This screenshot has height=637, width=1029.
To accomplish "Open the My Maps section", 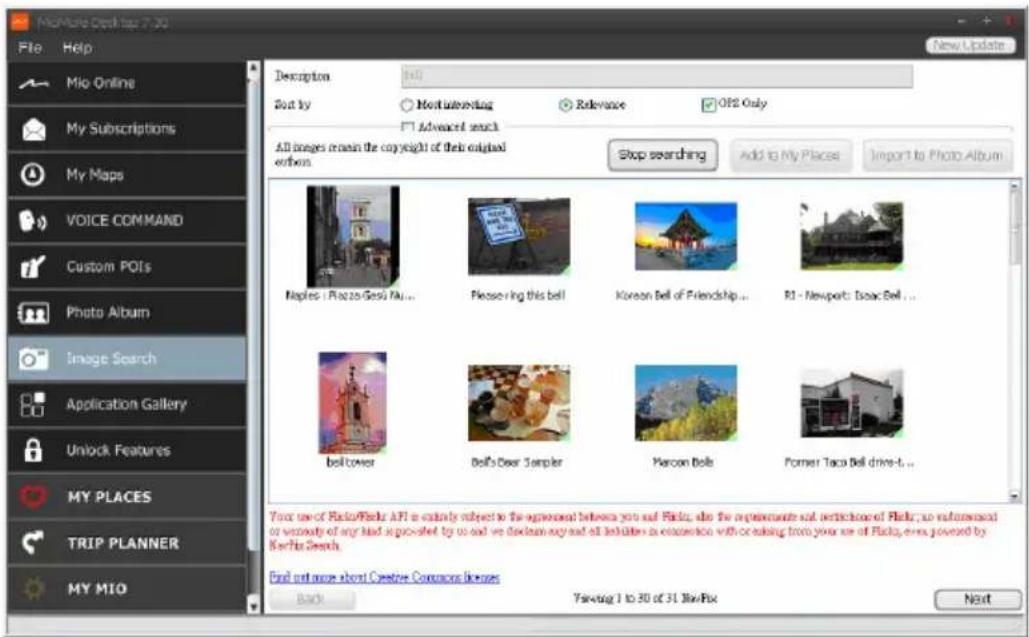I will coord(127,175).
